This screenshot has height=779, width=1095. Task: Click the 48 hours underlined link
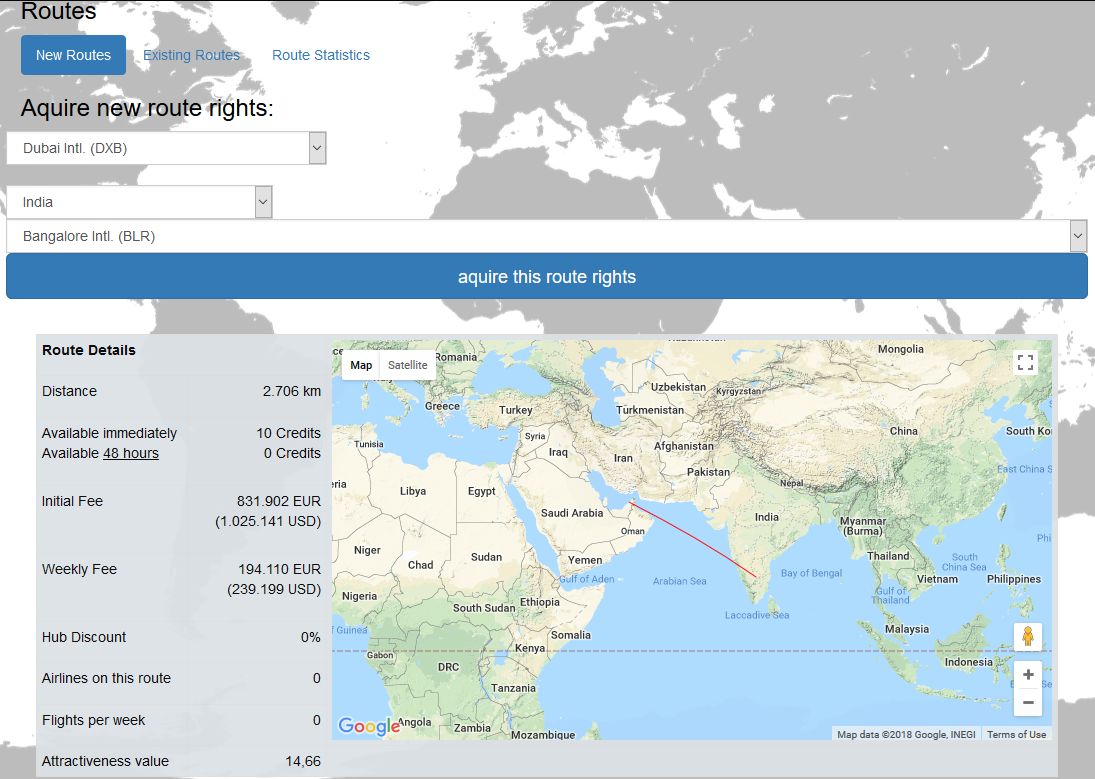tap(131, 453)
